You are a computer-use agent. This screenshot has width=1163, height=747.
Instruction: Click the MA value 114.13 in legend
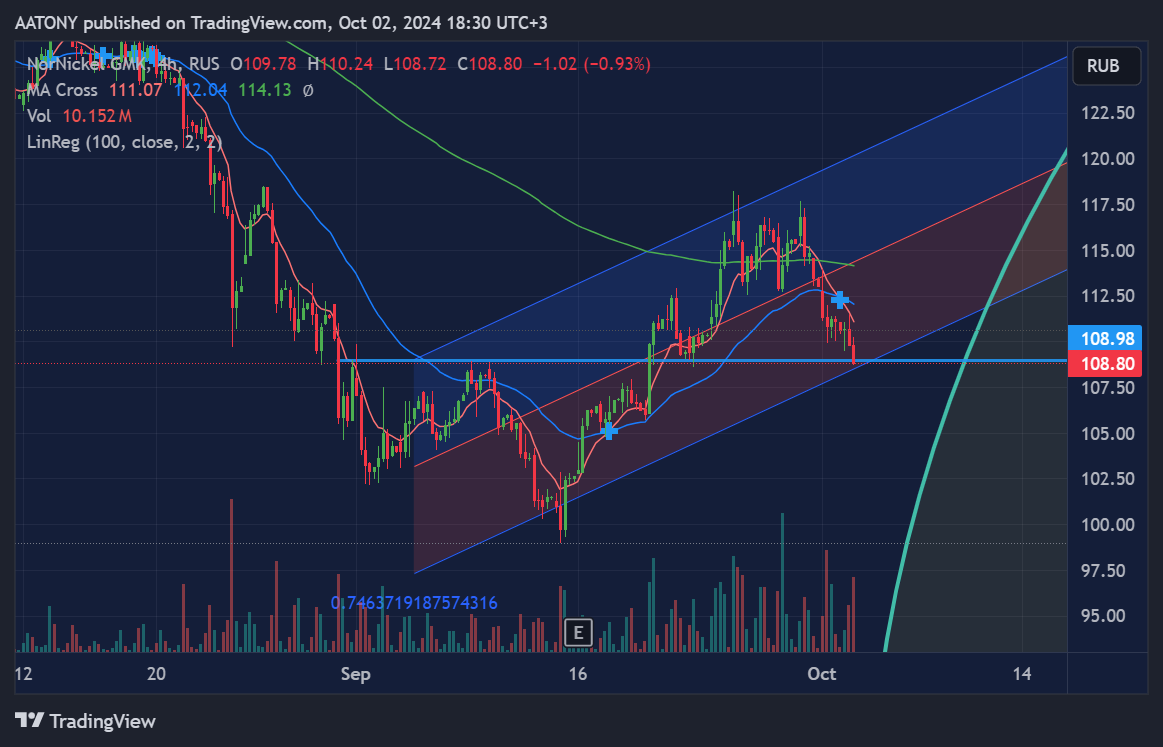coord(265,91)
